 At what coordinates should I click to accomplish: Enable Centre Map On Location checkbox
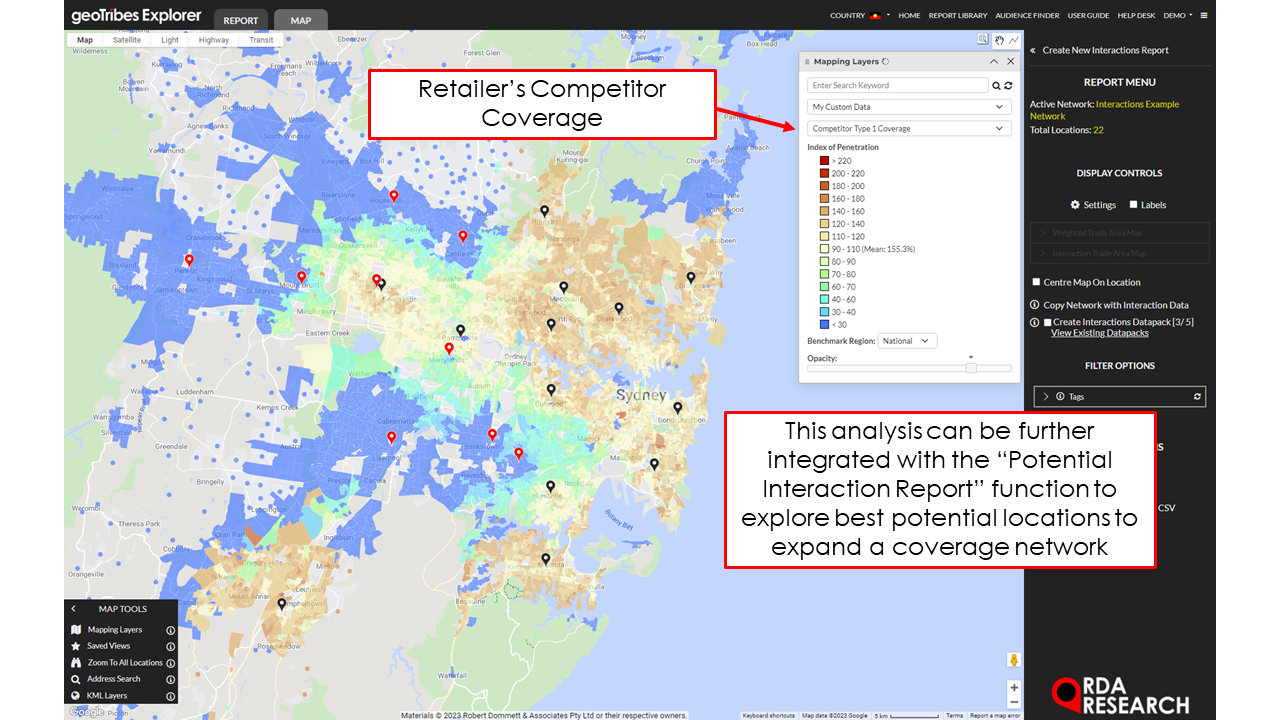coord(1036,282)
